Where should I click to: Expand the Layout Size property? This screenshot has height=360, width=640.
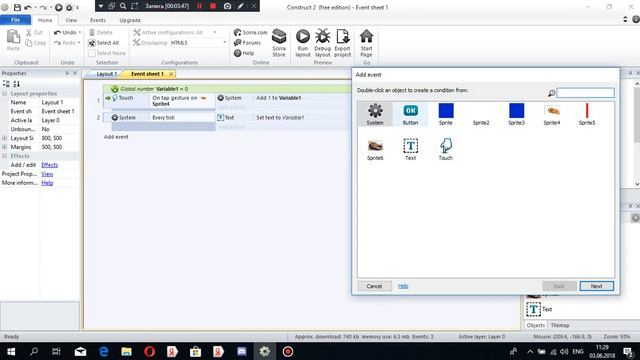coord(4,138)
